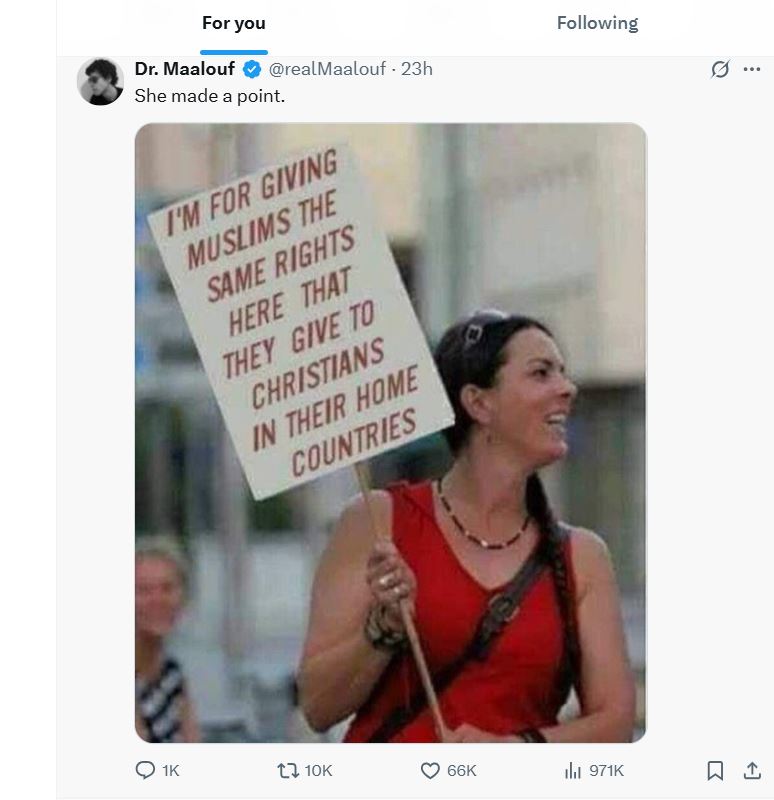774x800 pixels.
Task: Click the blue verified badge
Action: tap(253, 69)
